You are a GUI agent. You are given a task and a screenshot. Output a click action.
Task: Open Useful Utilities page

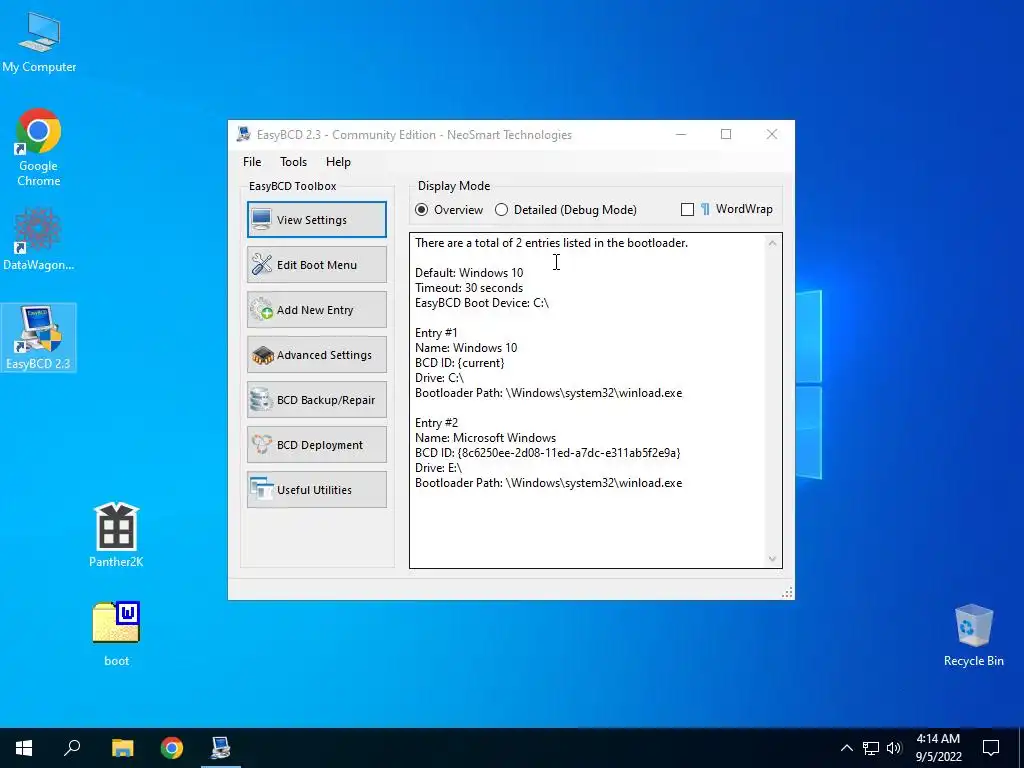tap(317, 490)
